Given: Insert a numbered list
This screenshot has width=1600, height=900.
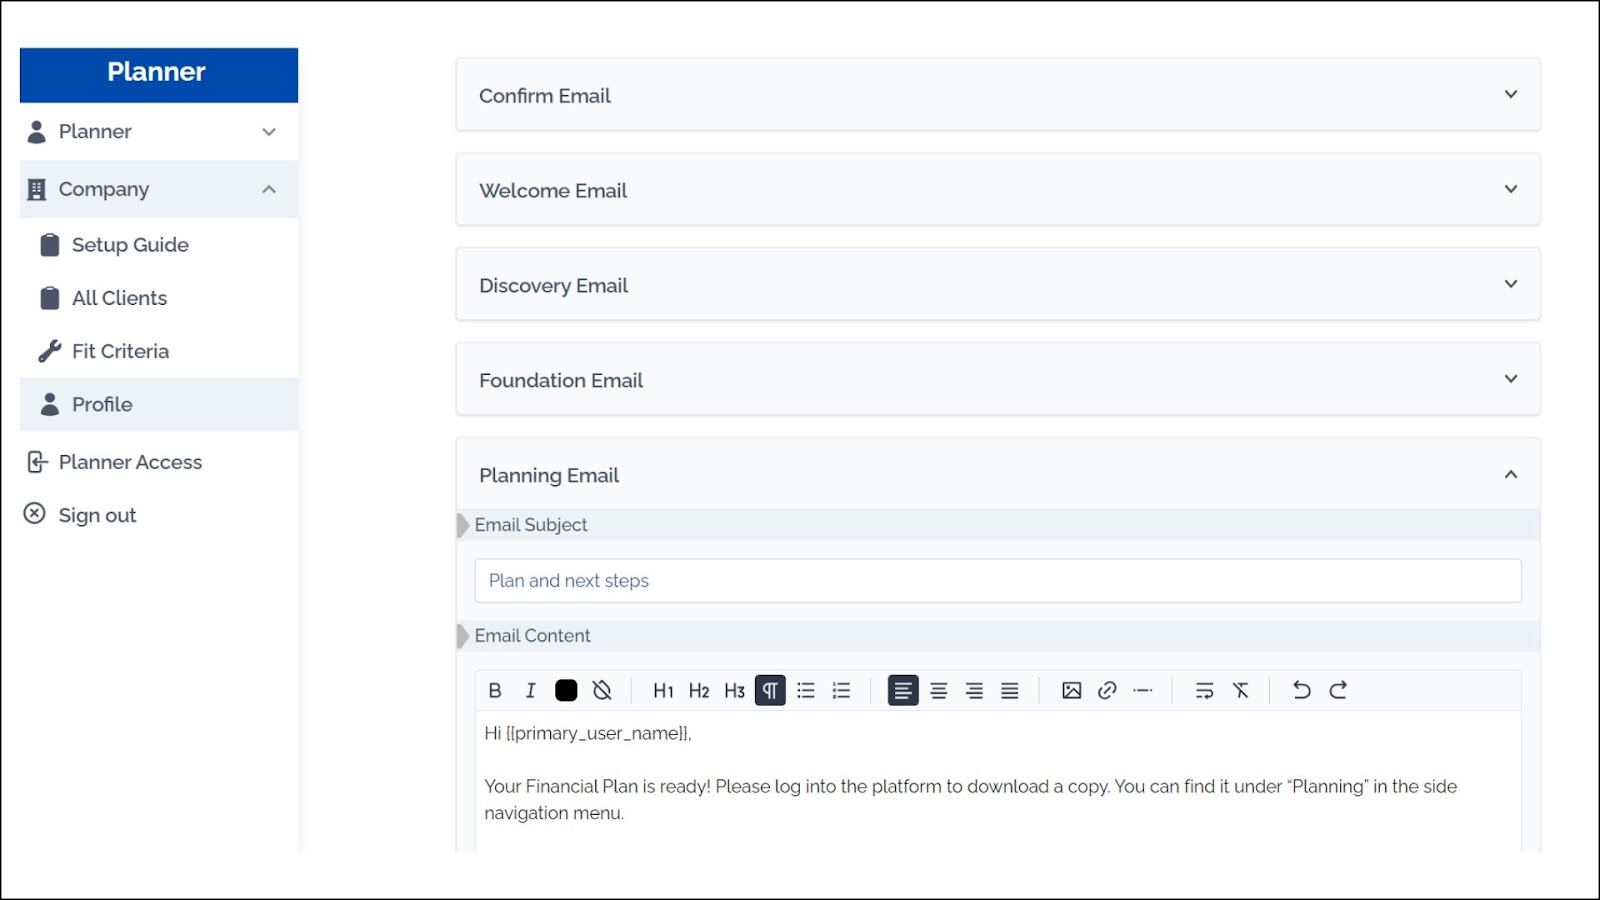Looking at the screenshot, I should (x=842, y=690).
